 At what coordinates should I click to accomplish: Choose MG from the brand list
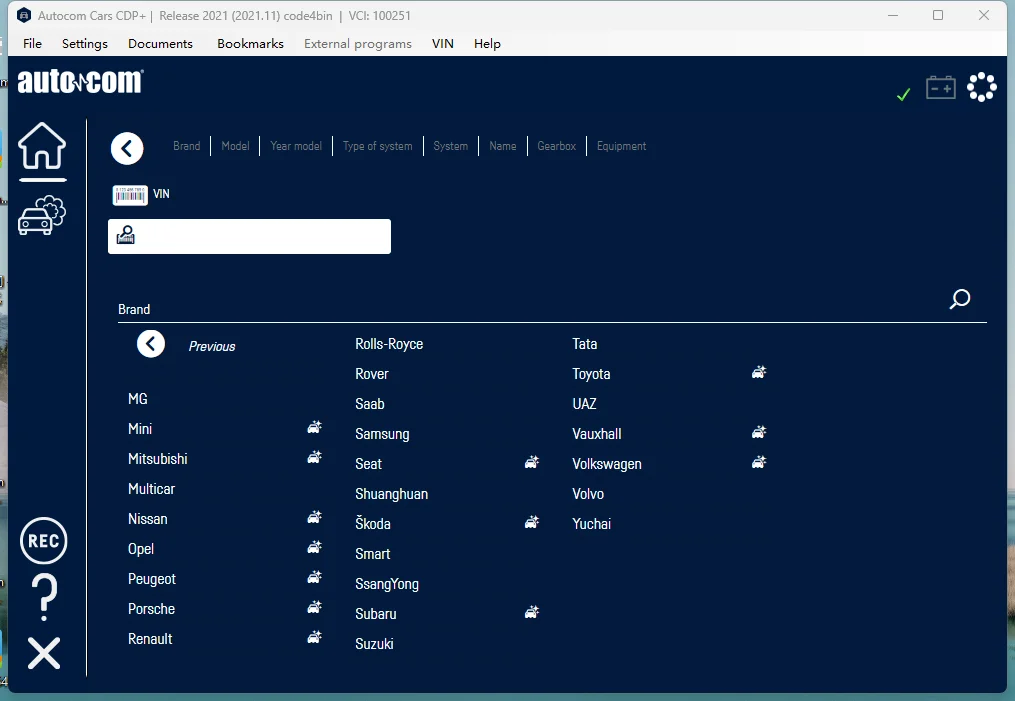click(138, 399)
